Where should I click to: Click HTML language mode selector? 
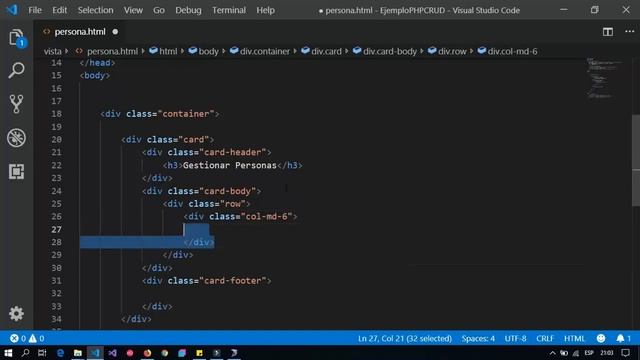point(574,338)
